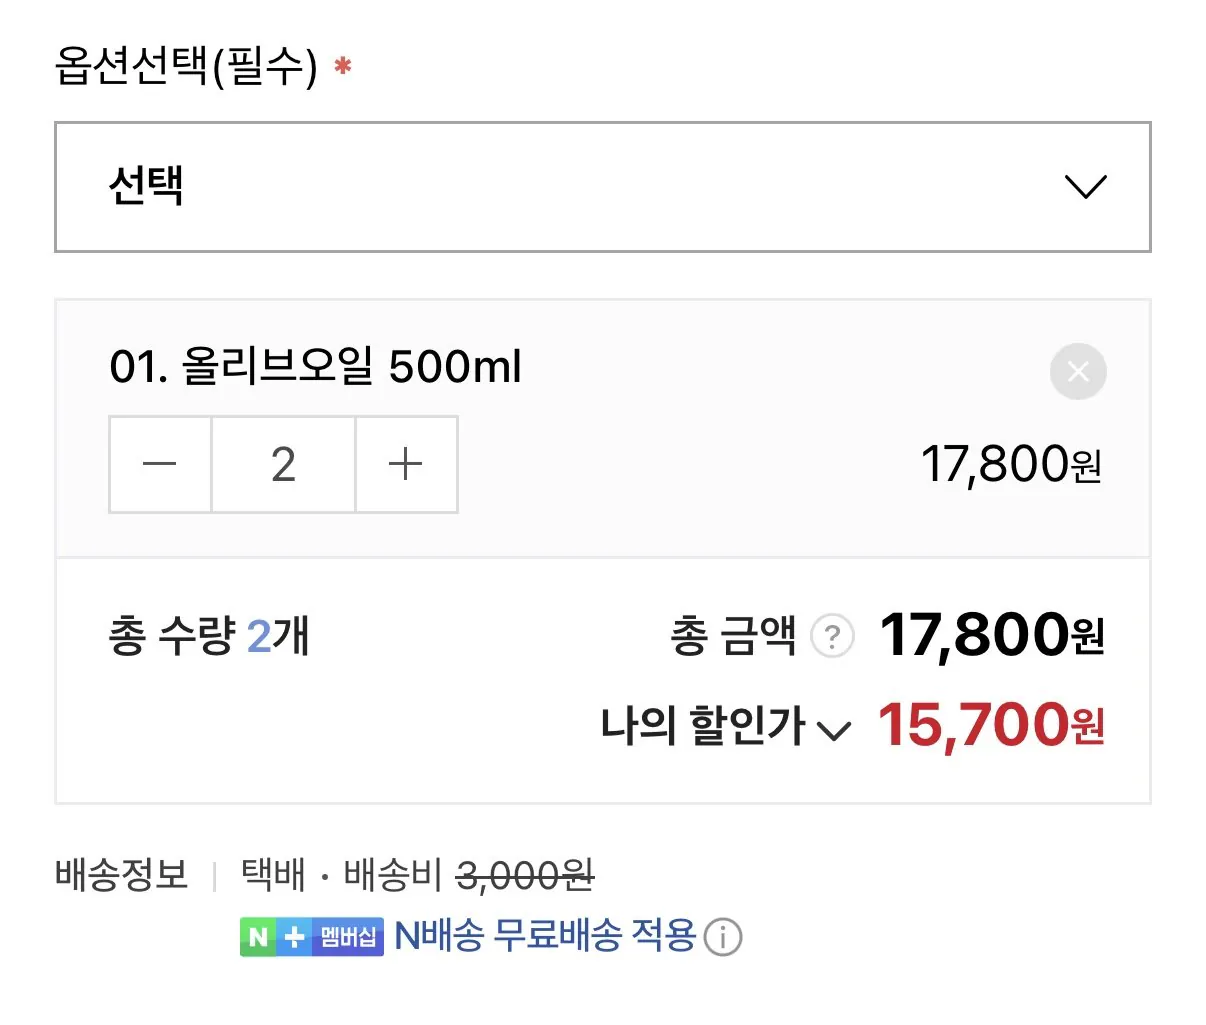Increase the olive oil quantity with plus
Image resolution: width=1206 pixels, height=1025 pixels.
(x=406, y=464)
